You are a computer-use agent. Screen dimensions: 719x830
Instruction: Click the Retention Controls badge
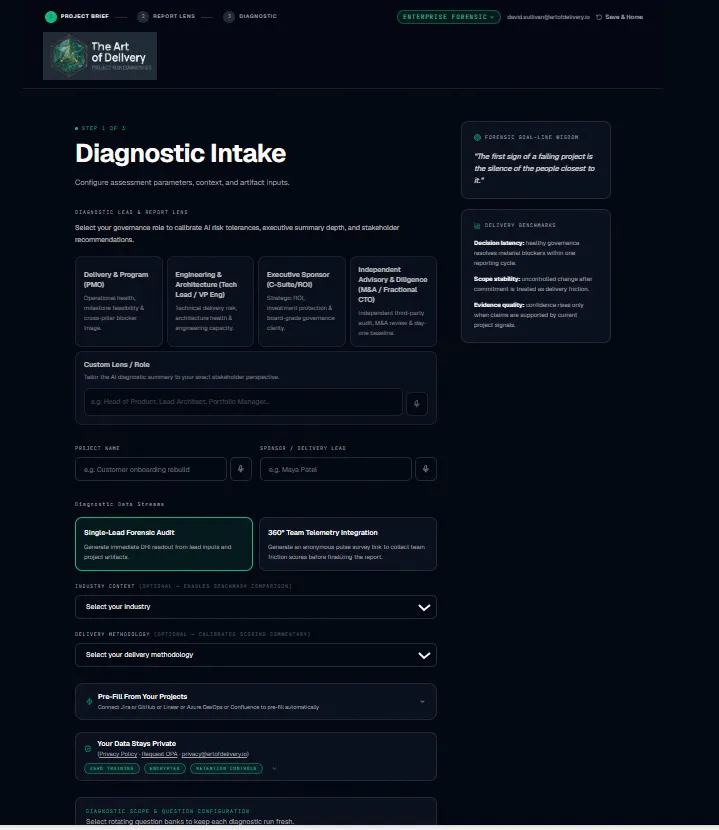[226, 768]
